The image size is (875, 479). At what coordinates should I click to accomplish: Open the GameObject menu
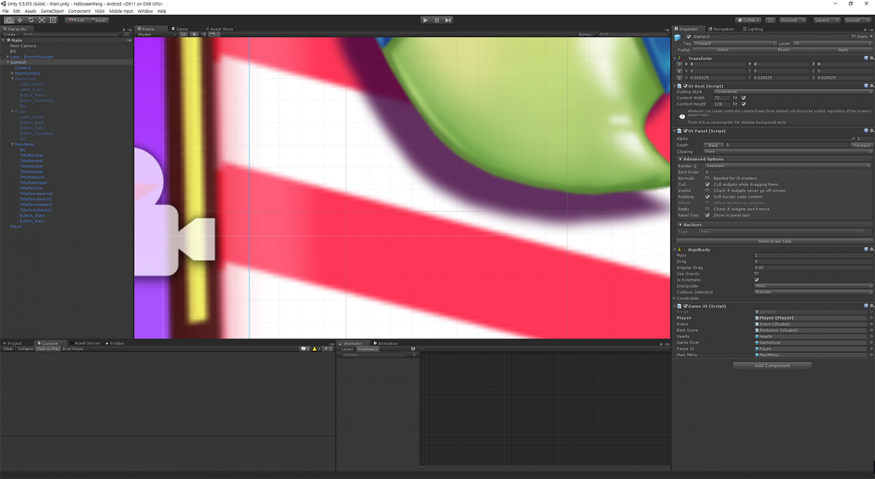pos(52,11)
